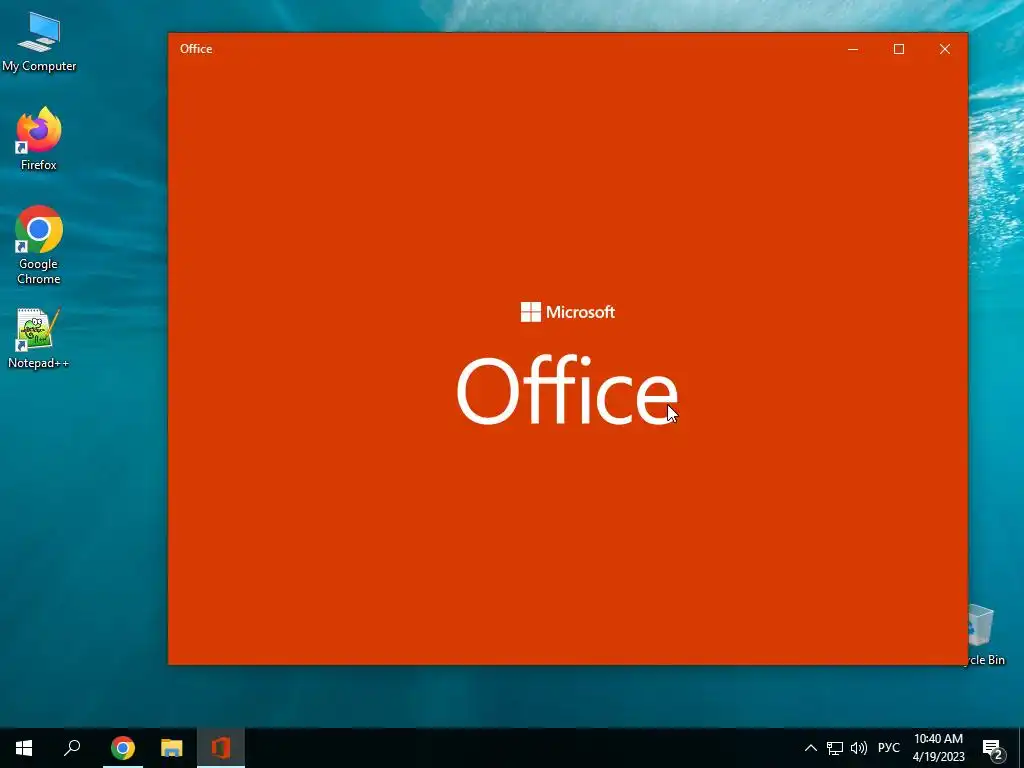Open the network status tray icon
The image size is (1024, 768).
tap(835, 748)
